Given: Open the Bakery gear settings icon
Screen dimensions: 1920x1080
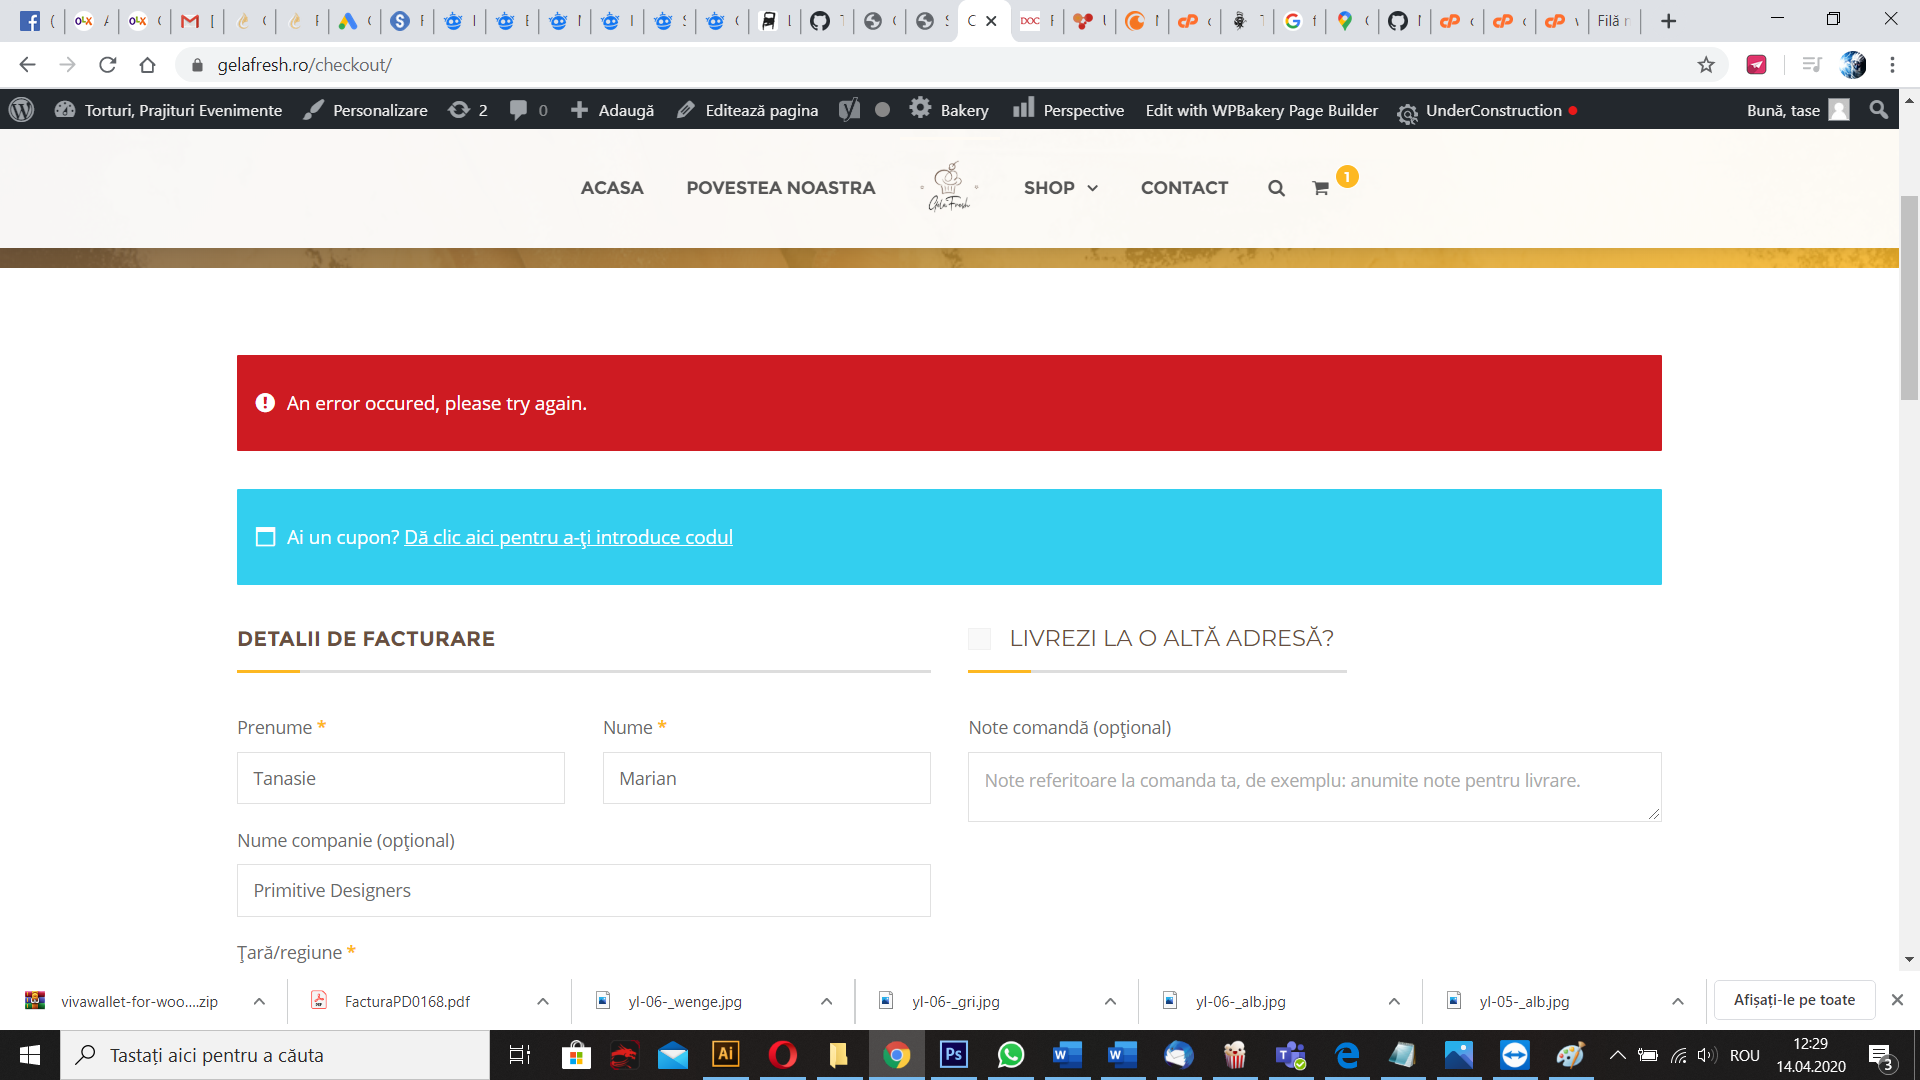Looking at the screenshot, I should [x=921, y=110].
